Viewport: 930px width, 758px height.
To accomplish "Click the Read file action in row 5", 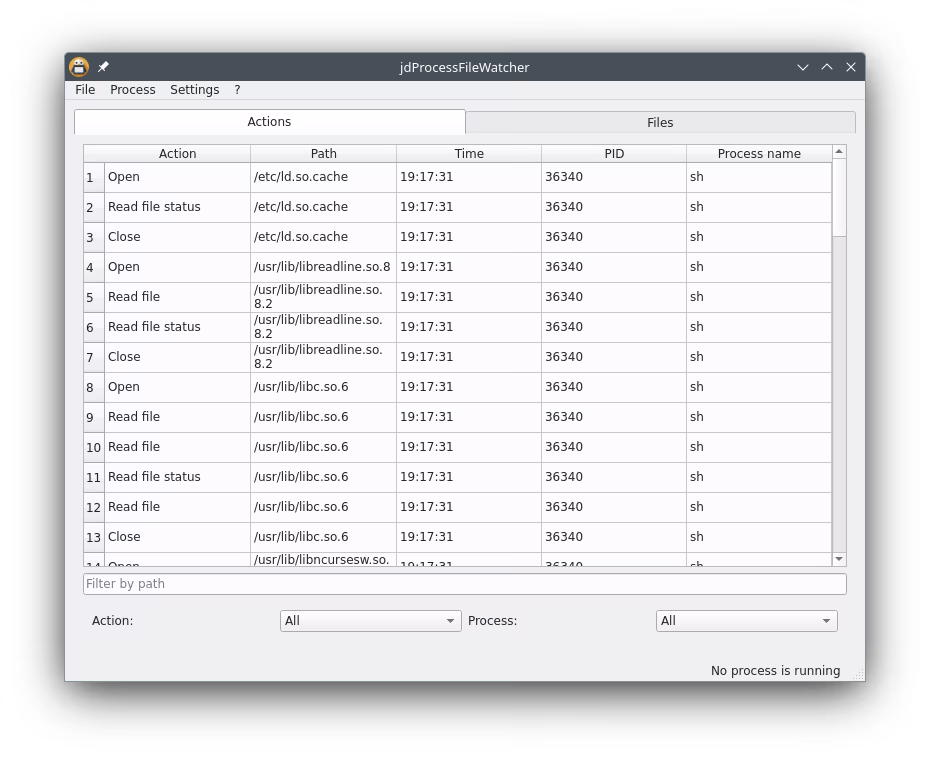I will coord(177,297).
